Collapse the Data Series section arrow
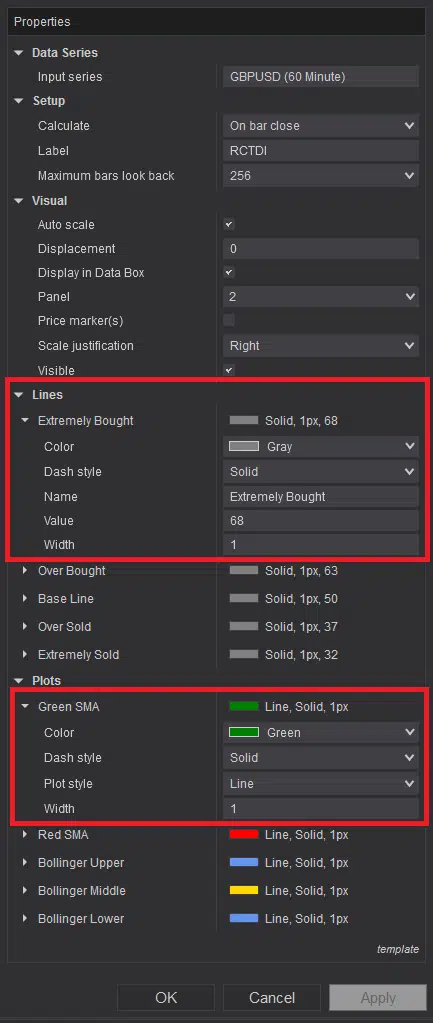The width and height of the screenshot is (433, 1023). point(18,53)
